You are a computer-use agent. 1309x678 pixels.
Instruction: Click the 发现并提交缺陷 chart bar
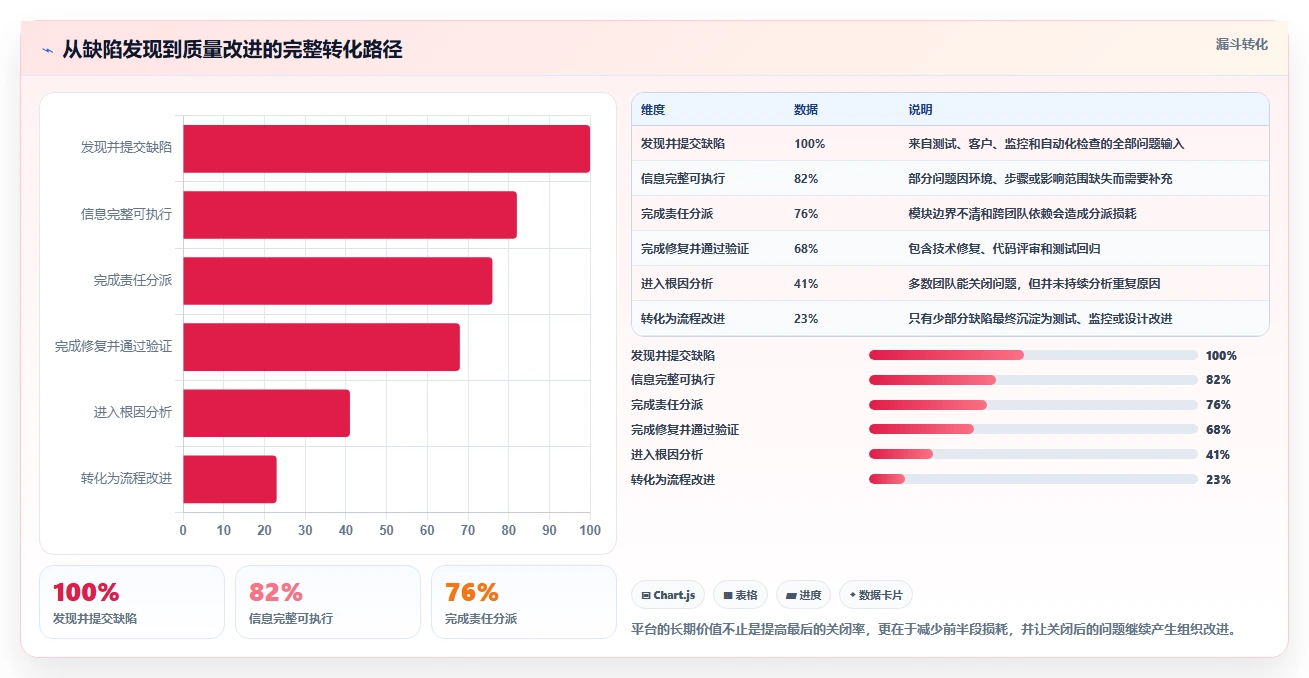click(x=386, y=149)
